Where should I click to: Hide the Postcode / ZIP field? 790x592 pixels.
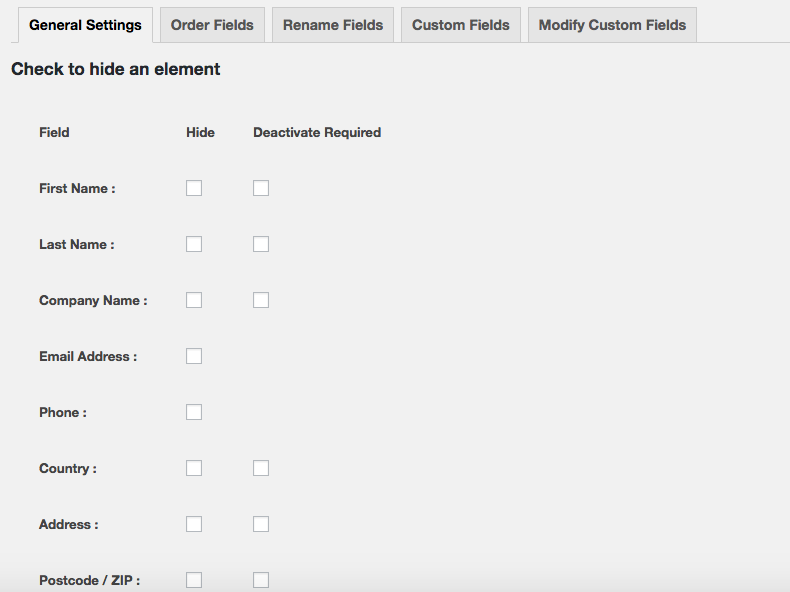coord(194,579)
